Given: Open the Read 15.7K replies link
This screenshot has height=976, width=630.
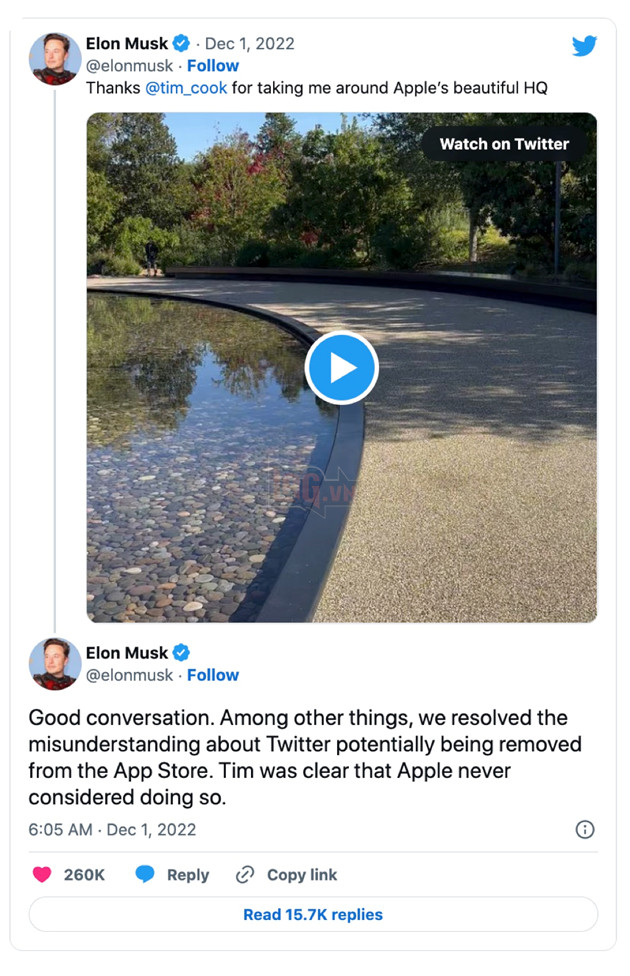Looking at the screenshot, I should click(x=313, y=914).
